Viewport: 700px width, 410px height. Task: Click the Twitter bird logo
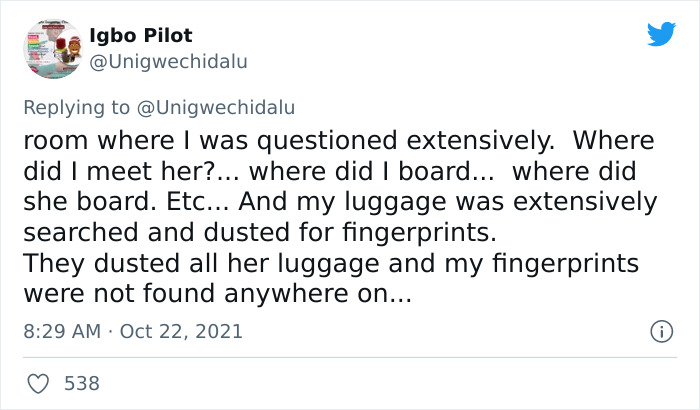(660, 34)
